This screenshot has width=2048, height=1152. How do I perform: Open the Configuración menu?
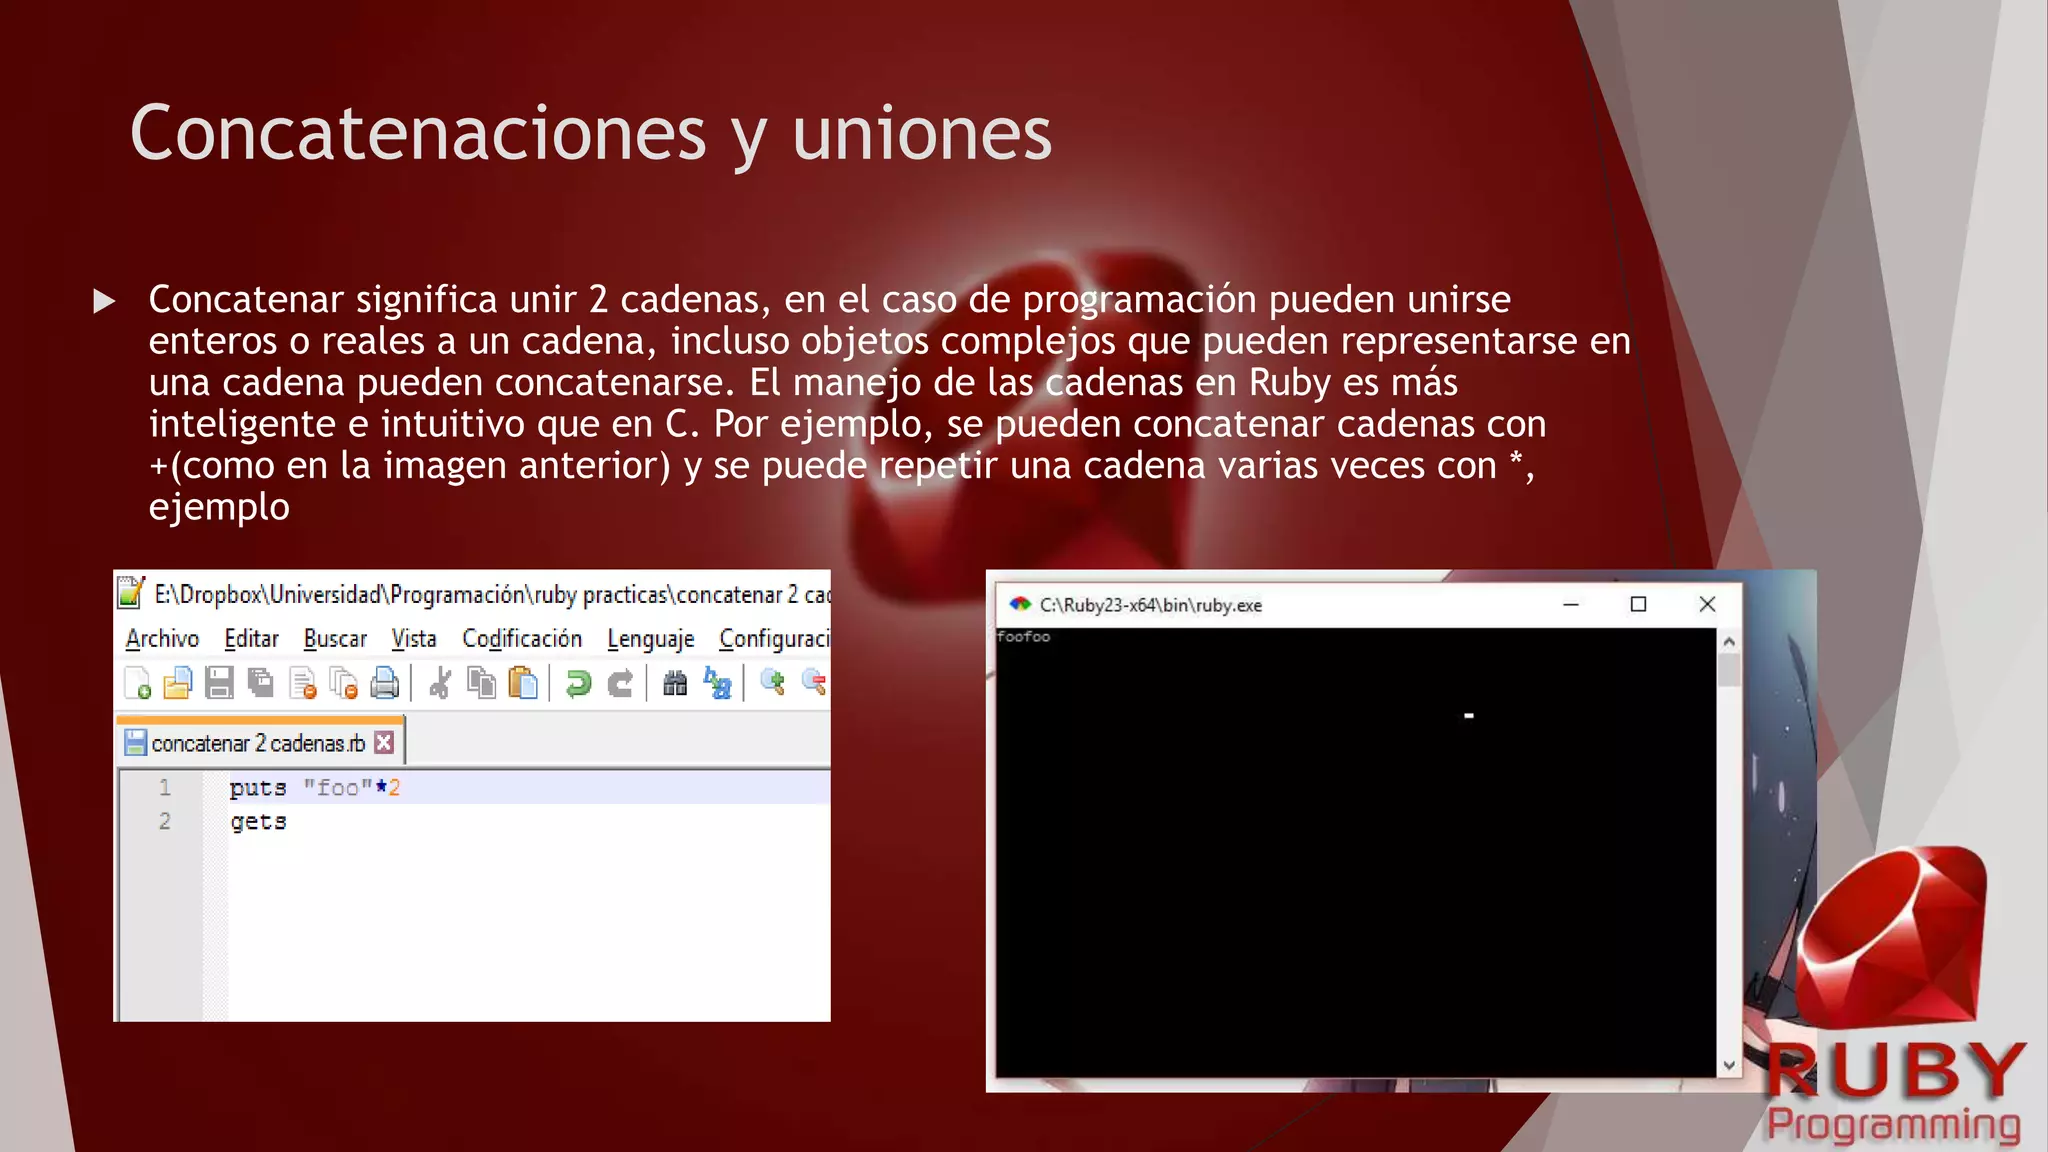pos(774,638)
